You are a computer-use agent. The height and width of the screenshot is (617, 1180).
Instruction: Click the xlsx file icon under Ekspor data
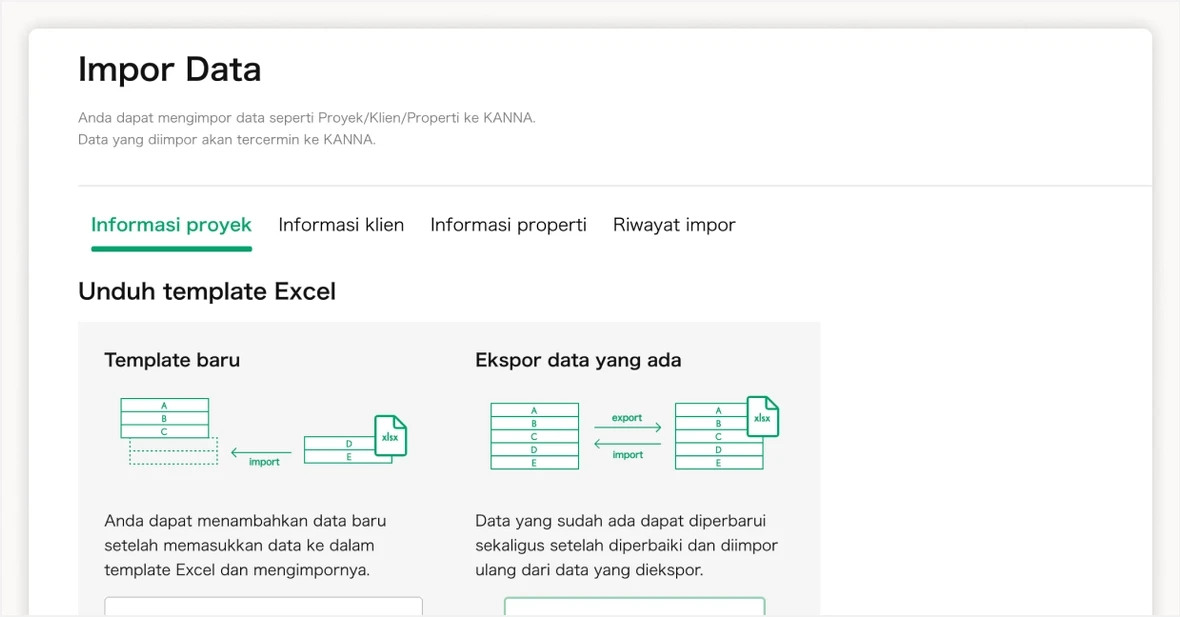coord(762,417)
